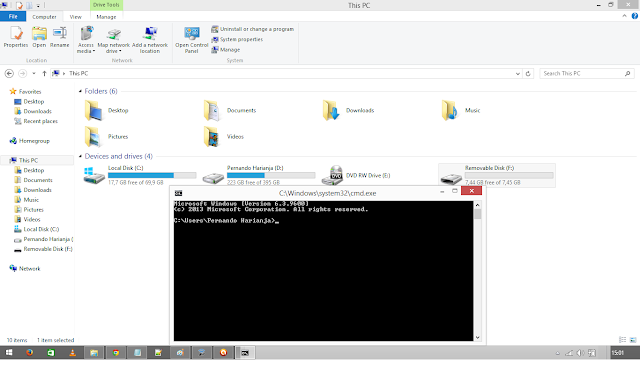Click Local Disk (C:) space usage bar
640x367 pixels.
point(152,175)
